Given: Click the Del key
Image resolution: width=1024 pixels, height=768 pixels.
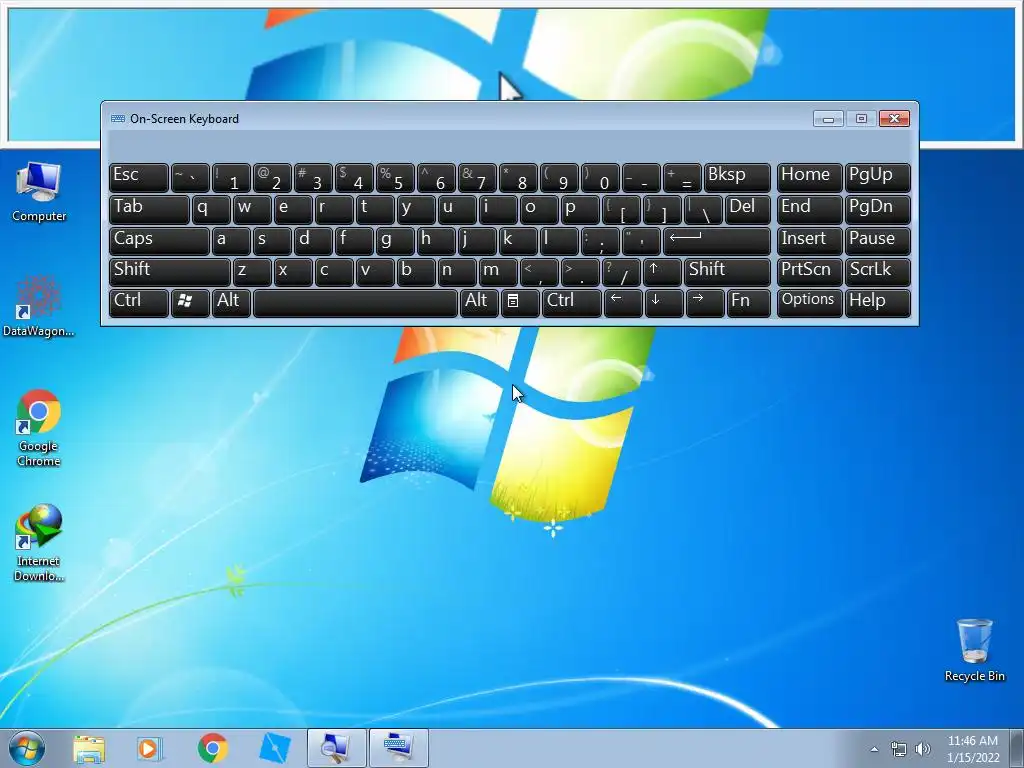Looking at the screenshot, I should (x=748, y=210).
